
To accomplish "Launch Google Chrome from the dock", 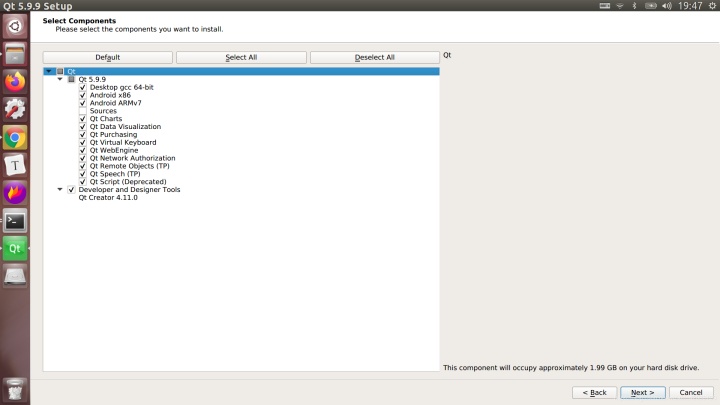I will pos(15,137).
